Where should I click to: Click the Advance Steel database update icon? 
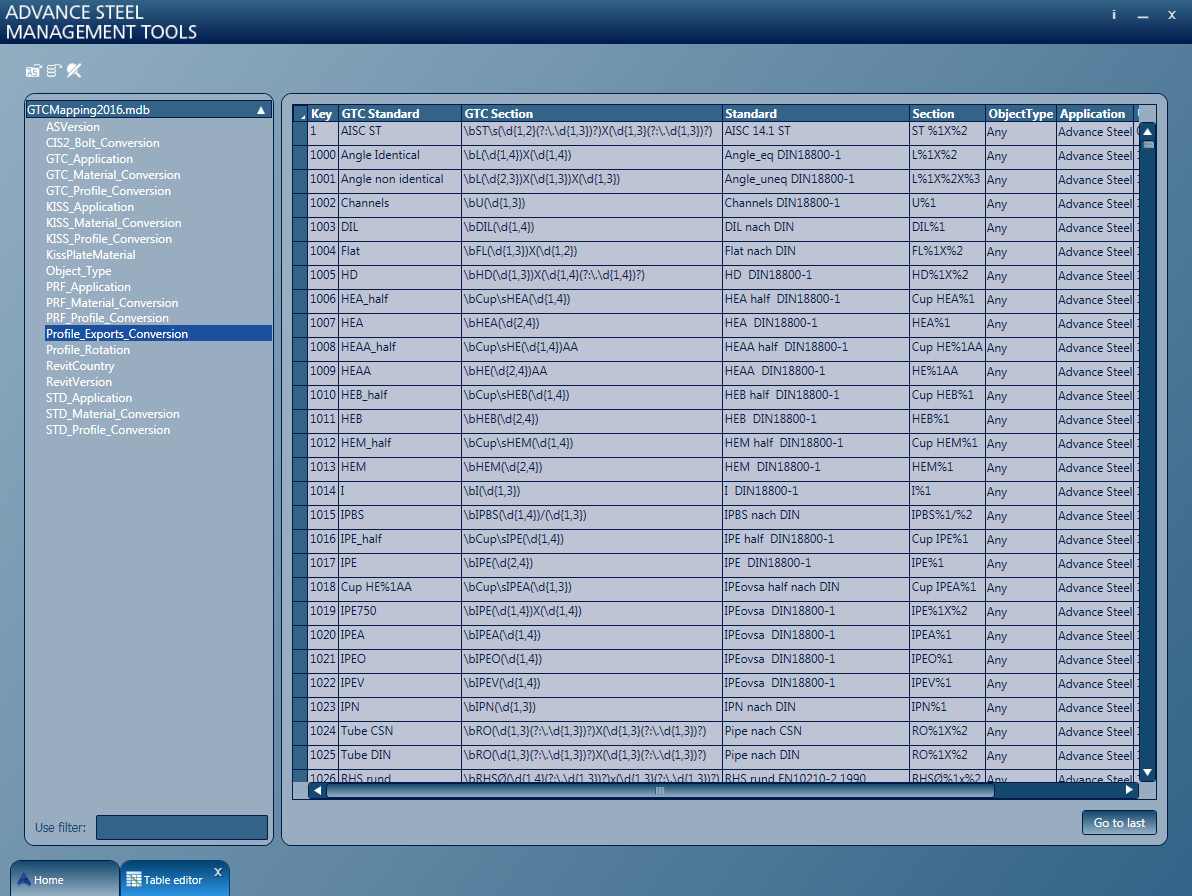(x=33, y=71)
